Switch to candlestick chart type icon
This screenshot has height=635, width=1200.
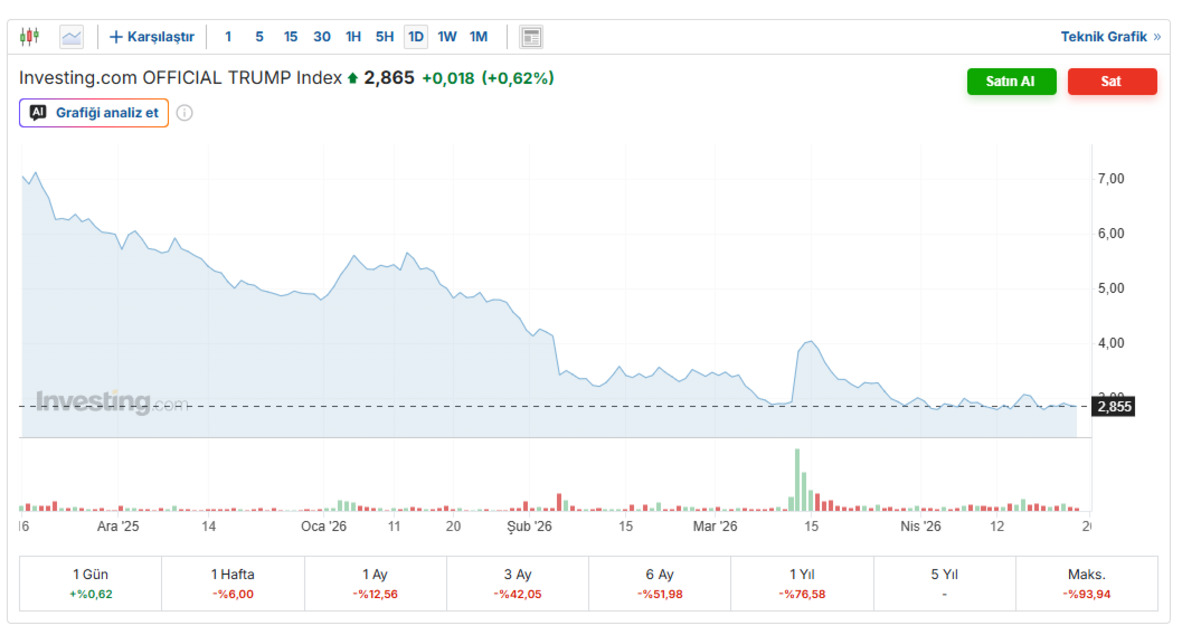click(30, 37)
